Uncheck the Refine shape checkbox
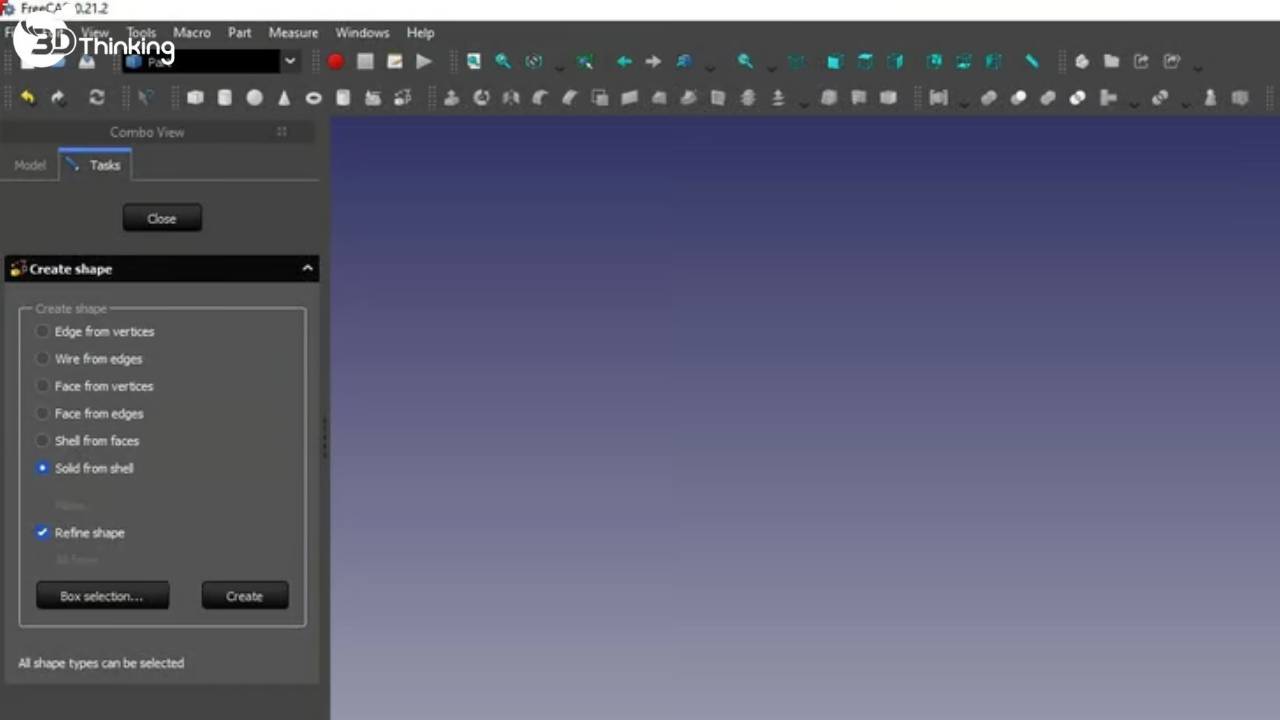The width and height of the screenshot is (1280, 720). point(42,533)
